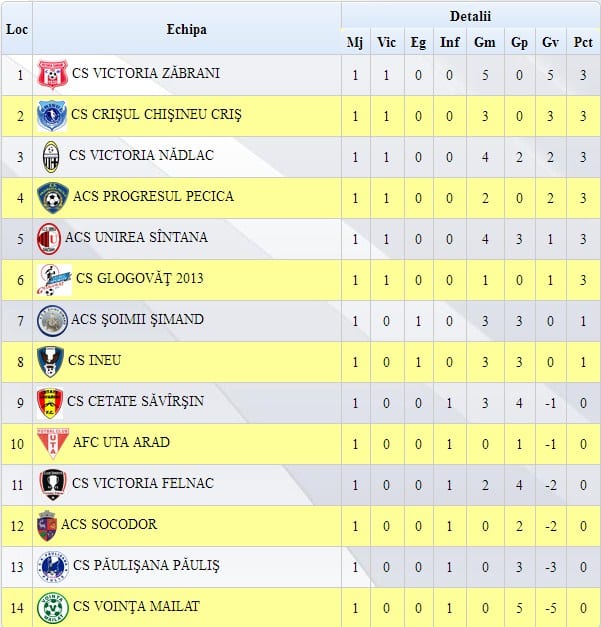
Task: Click the CS Victoria Felnac crest
Action: coord(52,485)
